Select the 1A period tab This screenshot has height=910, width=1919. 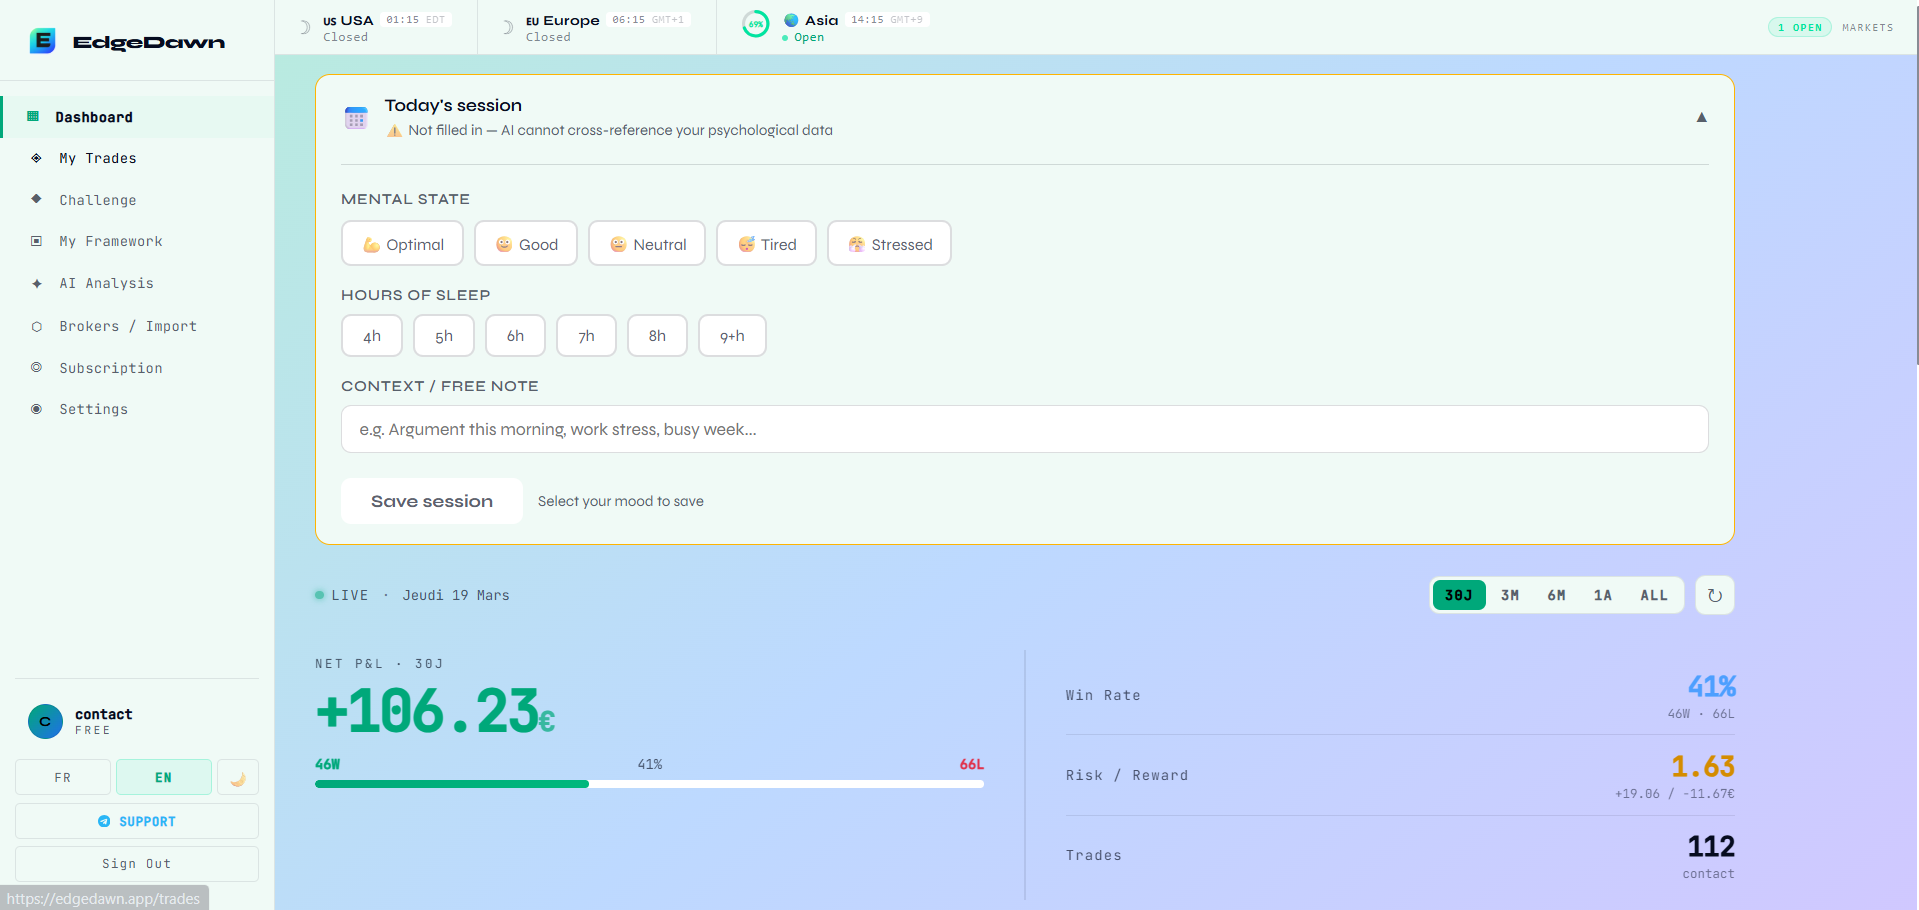(x=1602, y=595)
